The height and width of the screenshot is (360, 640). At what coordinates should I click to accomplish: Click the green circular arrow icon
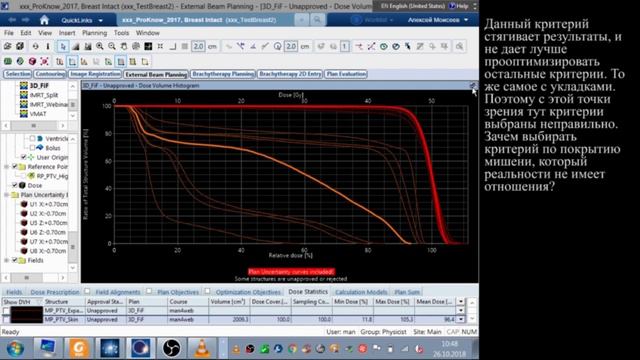(383, 47)
